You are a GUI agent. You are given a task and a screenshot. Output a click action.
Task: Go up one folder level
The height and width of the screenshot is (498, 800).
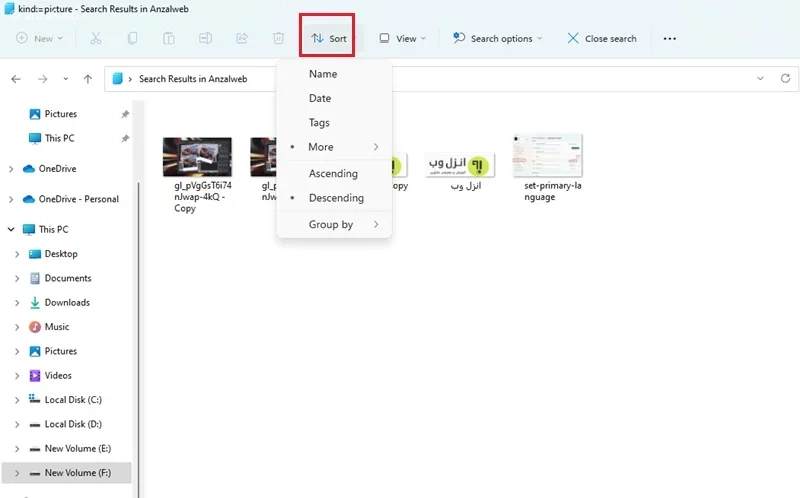pos(88,79)
